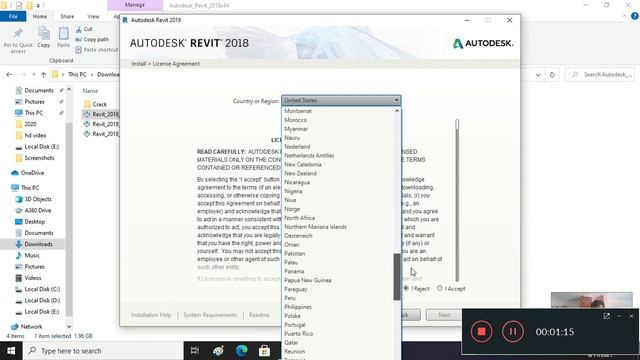Viewport: 640px width, 360px height.
Task: Pop out the recorder widget
Action: (x=607, y=316)
